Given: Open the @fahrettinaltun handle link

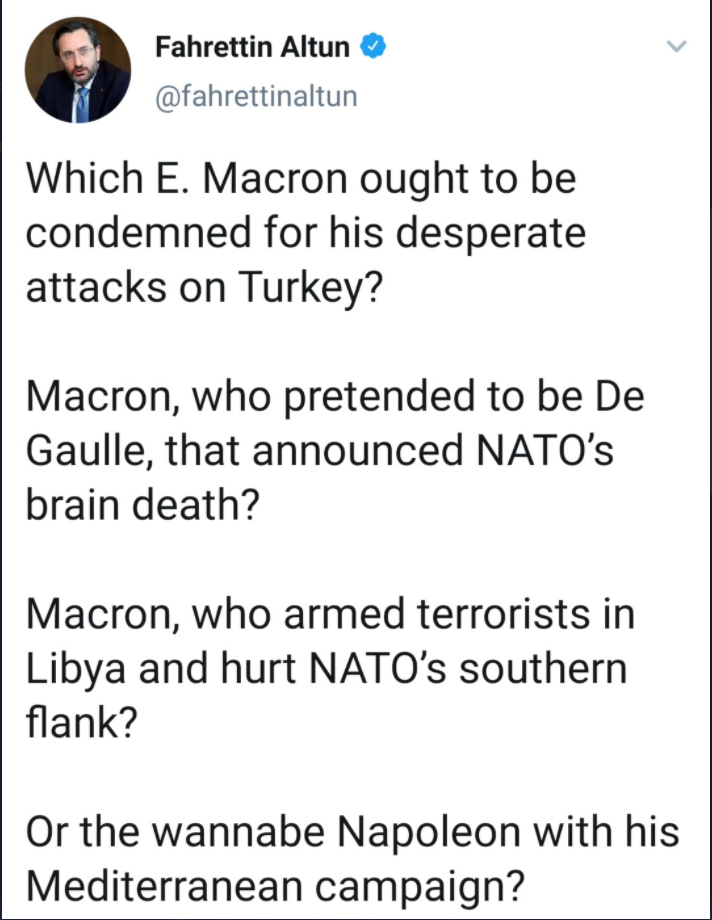Looking at the screenshot, I should pyautogui.click(x=257, y=96).
